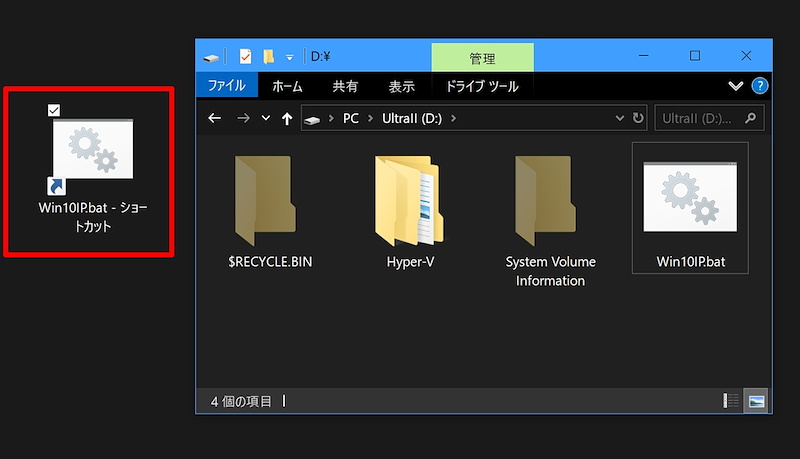Viewport: 800px width, 459px height.
Task: Open Help with the question mark icon
Action: coord(760,86)
